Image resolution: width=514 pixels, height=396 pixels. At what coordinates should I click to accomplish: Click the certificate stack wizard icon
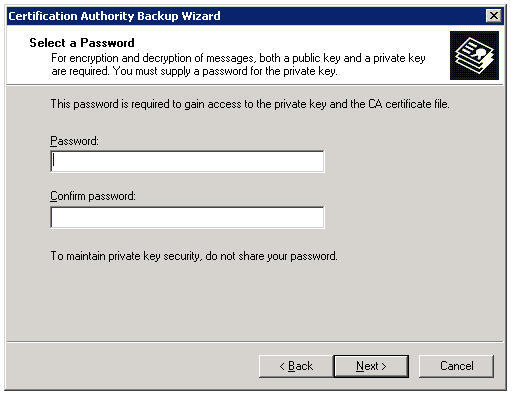tap(474, 55)
